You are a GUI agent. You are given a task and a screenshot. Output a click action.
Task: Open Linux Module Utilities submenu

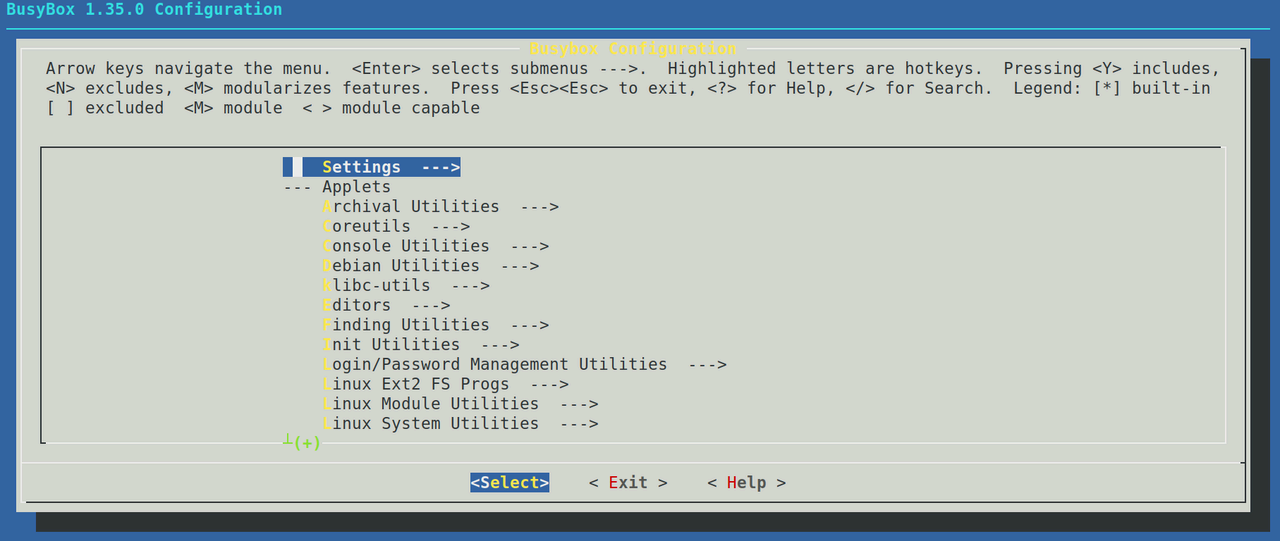point(460,404)
